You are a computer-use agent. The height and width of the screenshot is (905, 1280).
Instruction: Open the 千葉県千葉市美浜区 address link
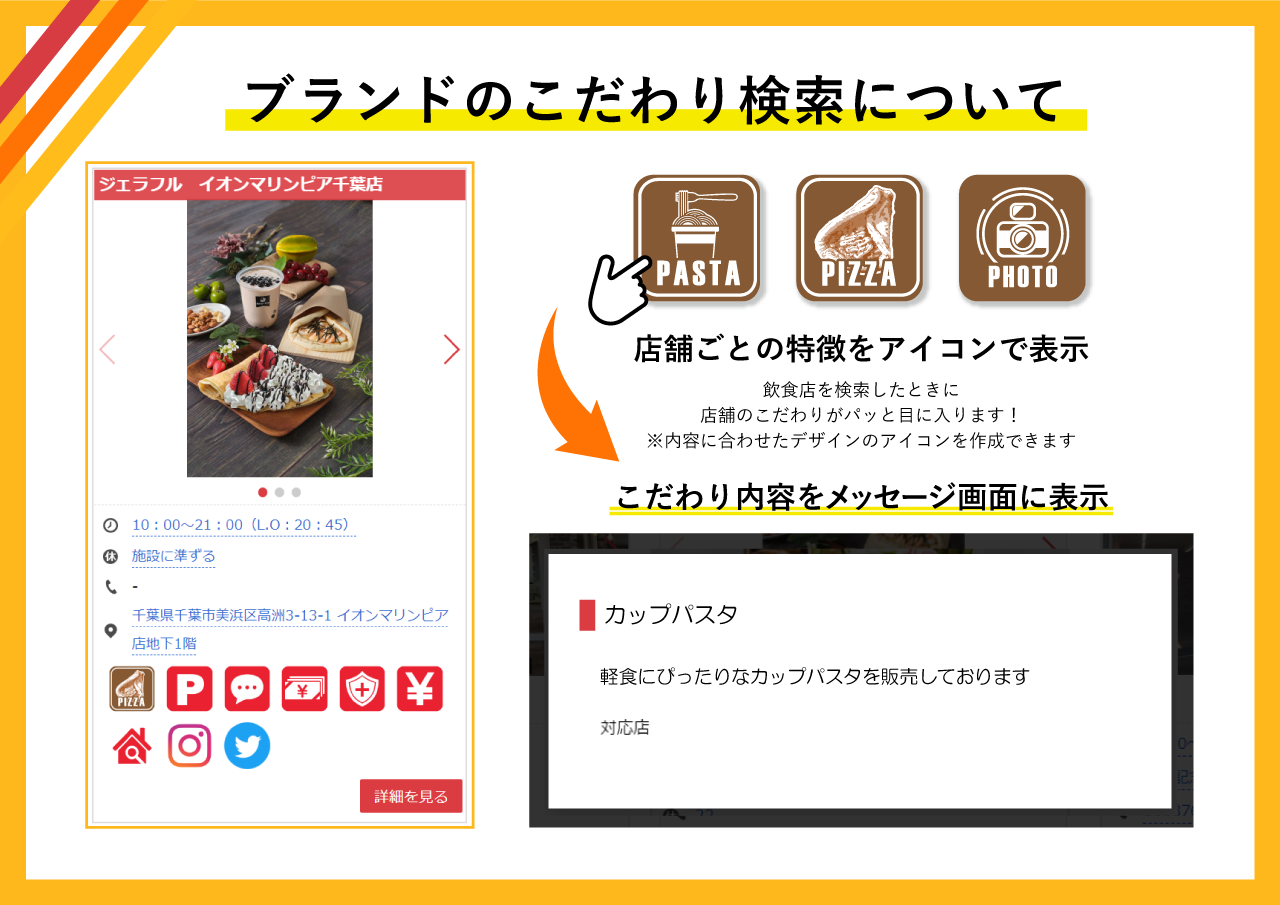290,630
